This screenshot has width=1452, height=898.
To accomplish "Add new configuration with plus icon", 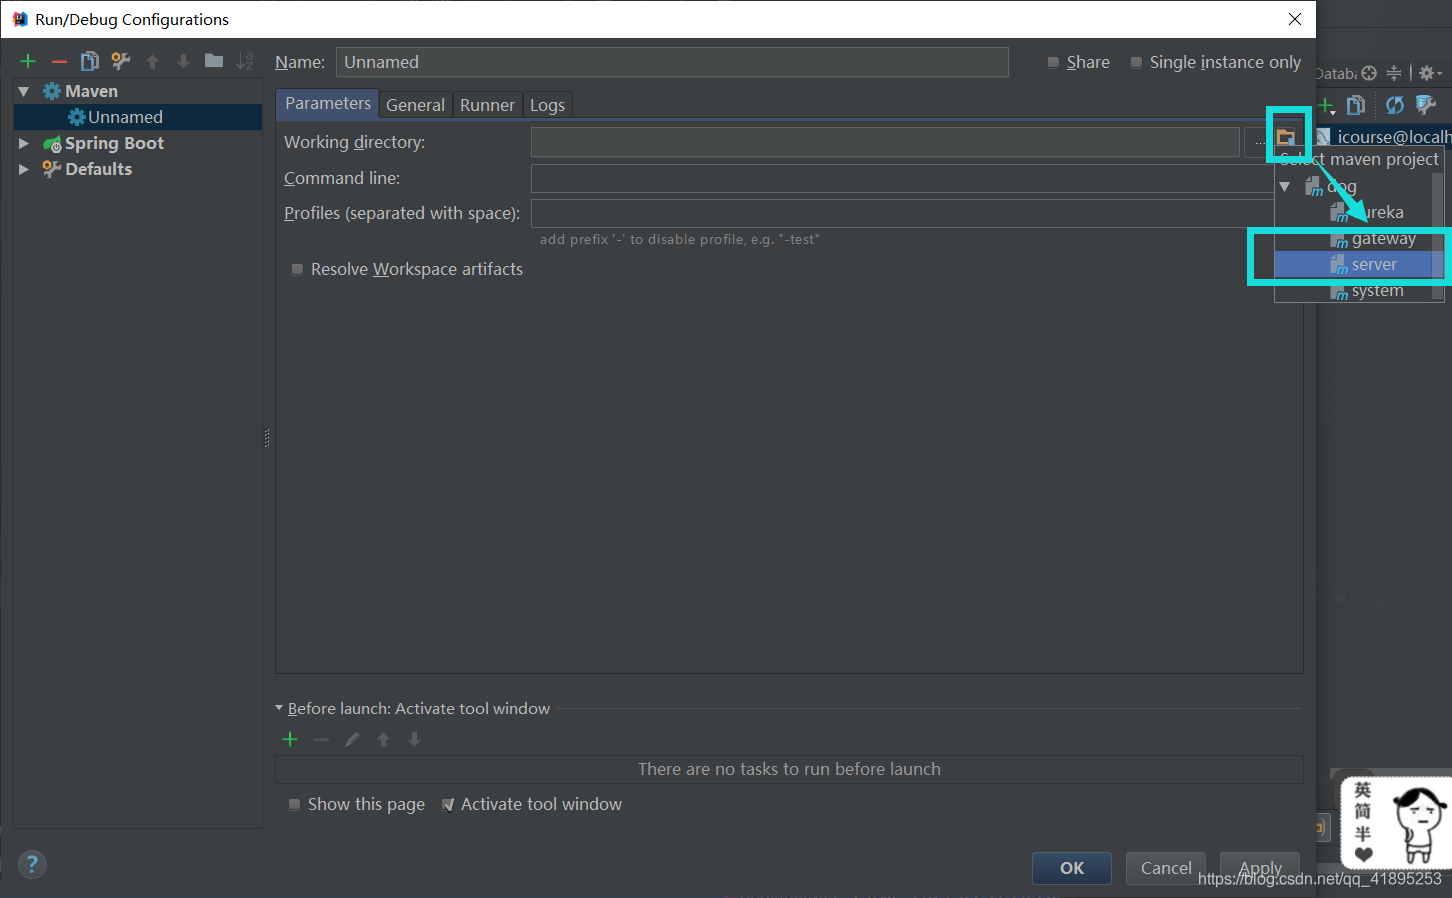I will pos(28,61).
